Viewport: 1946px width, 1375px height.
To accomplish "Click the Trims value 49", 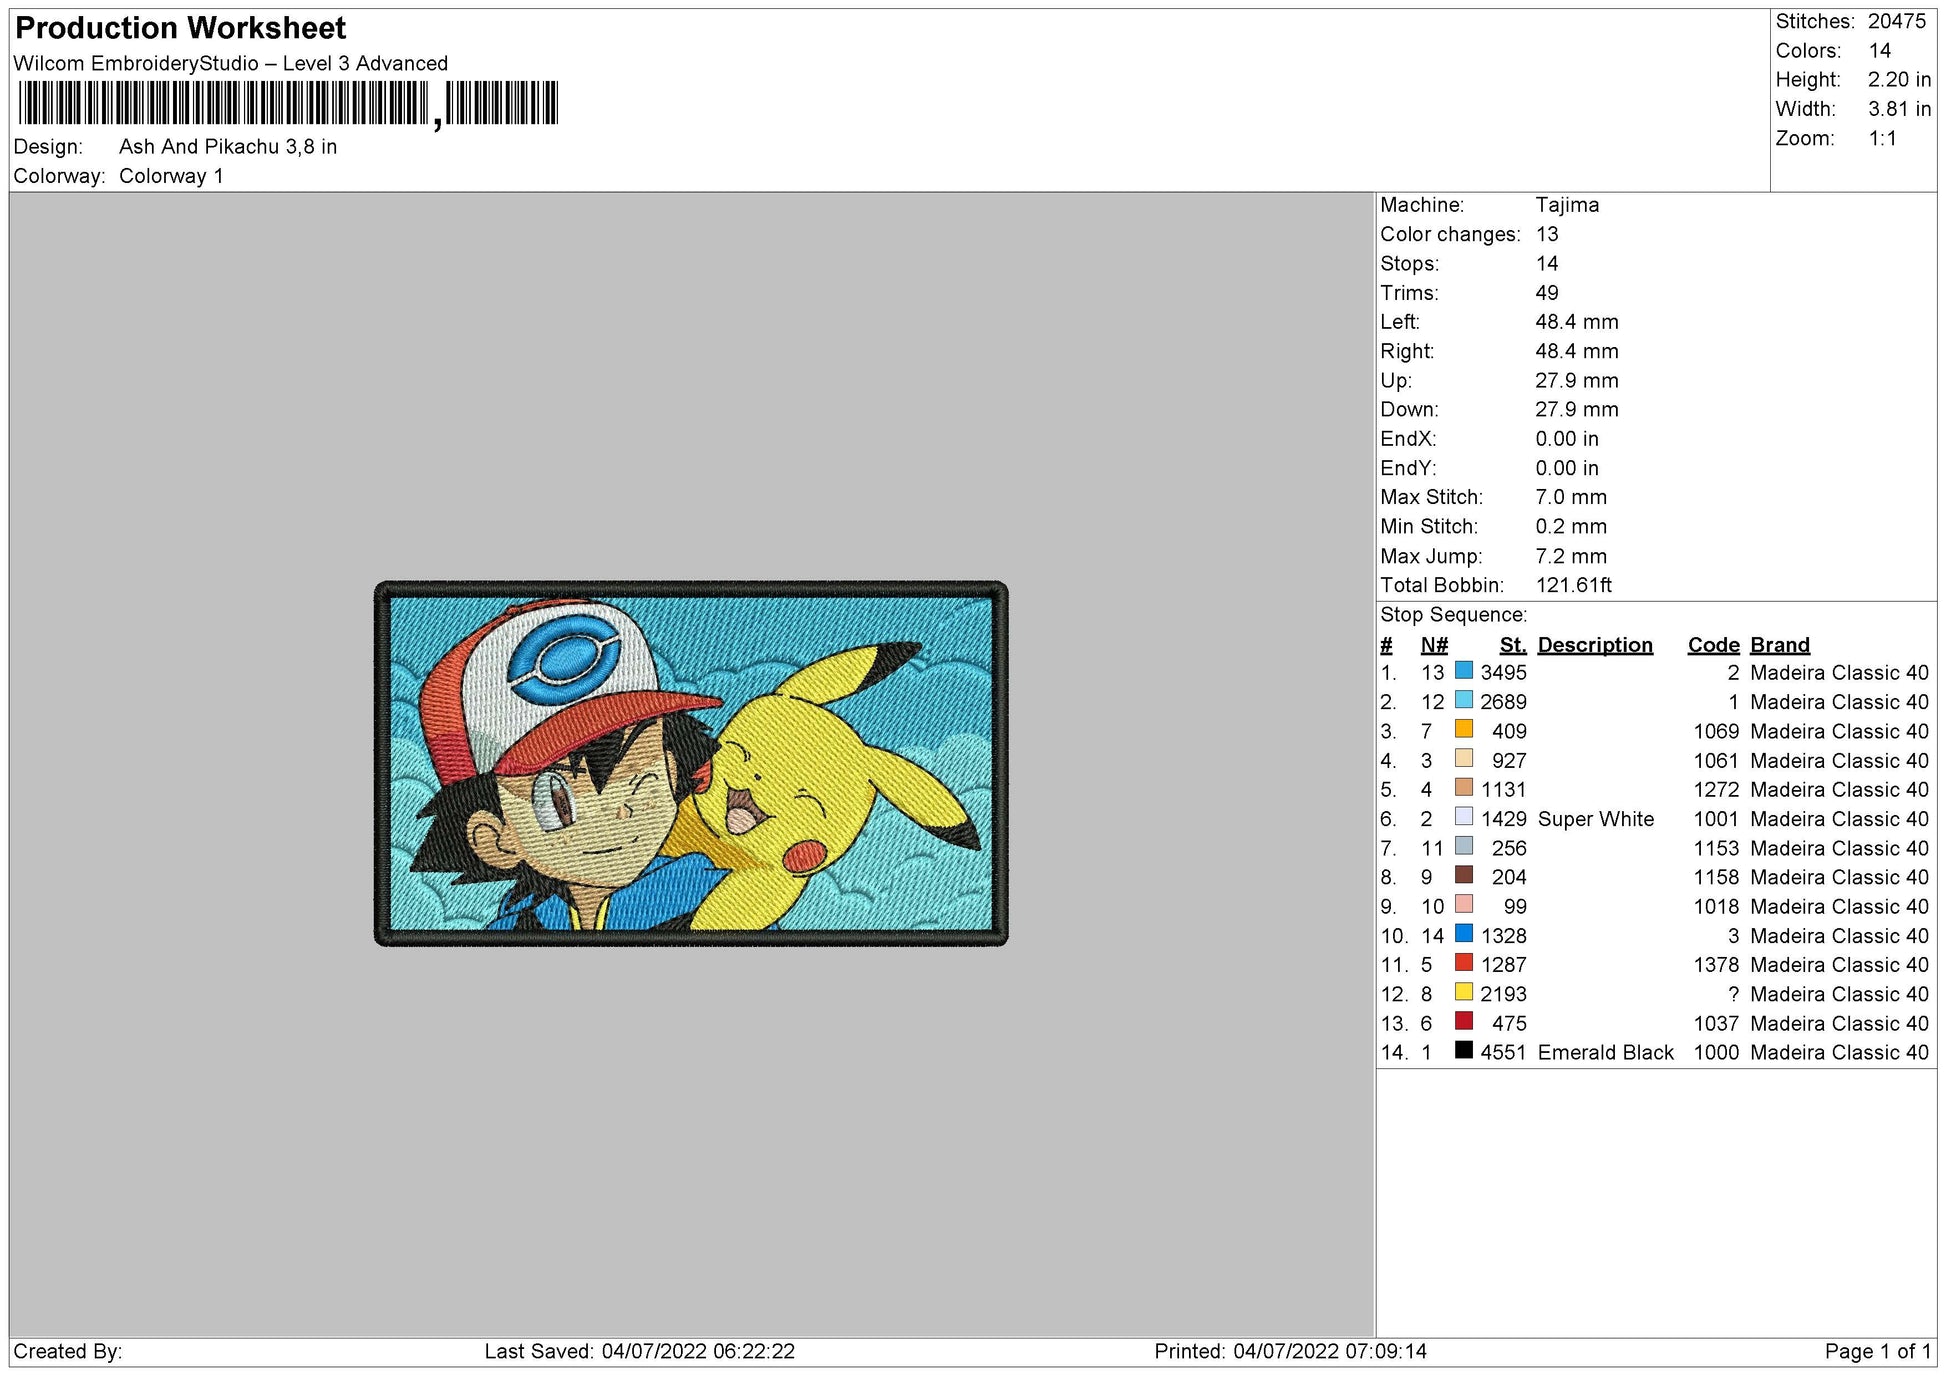I will pyautogui.click(x=1547, y=293).
